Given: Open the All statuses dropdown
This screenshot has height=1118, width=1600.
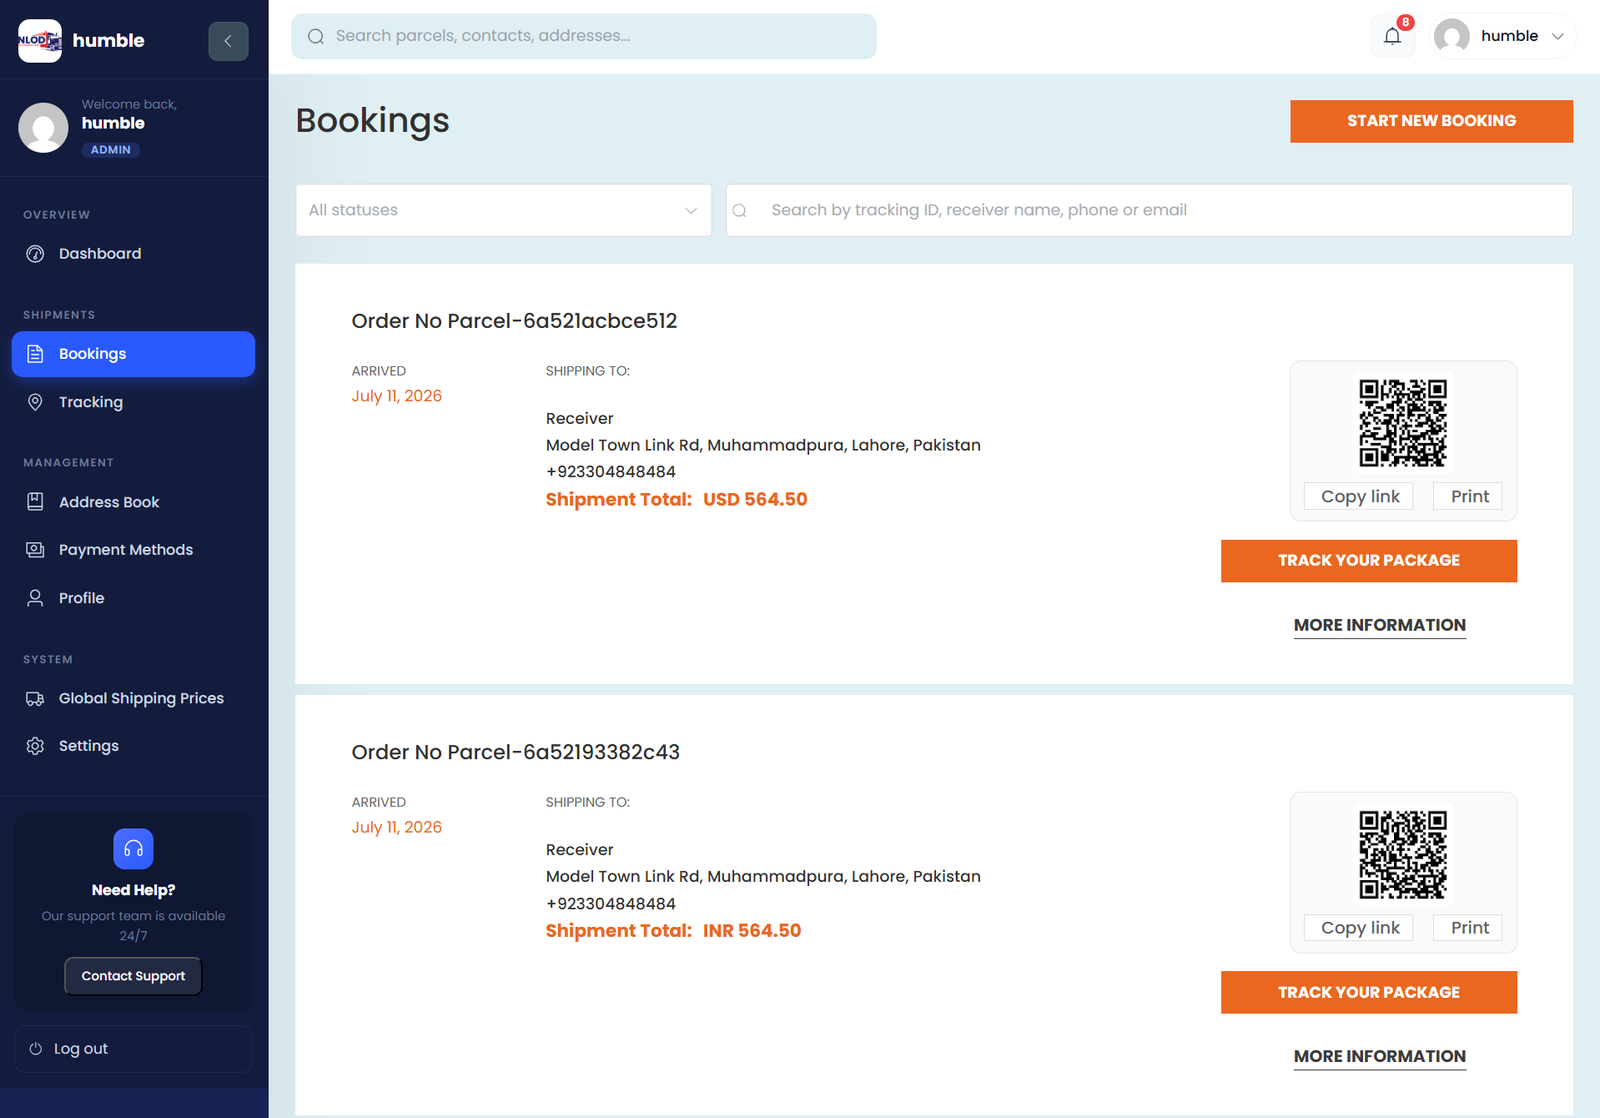Looking at the screenshot, I should (x=503, y=210).
